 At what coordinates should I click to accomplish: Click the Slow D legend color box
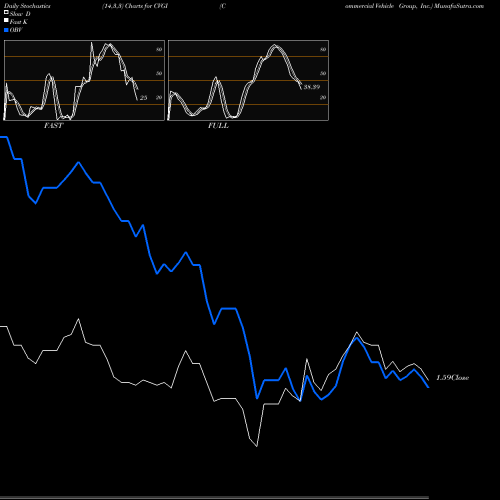6,13
